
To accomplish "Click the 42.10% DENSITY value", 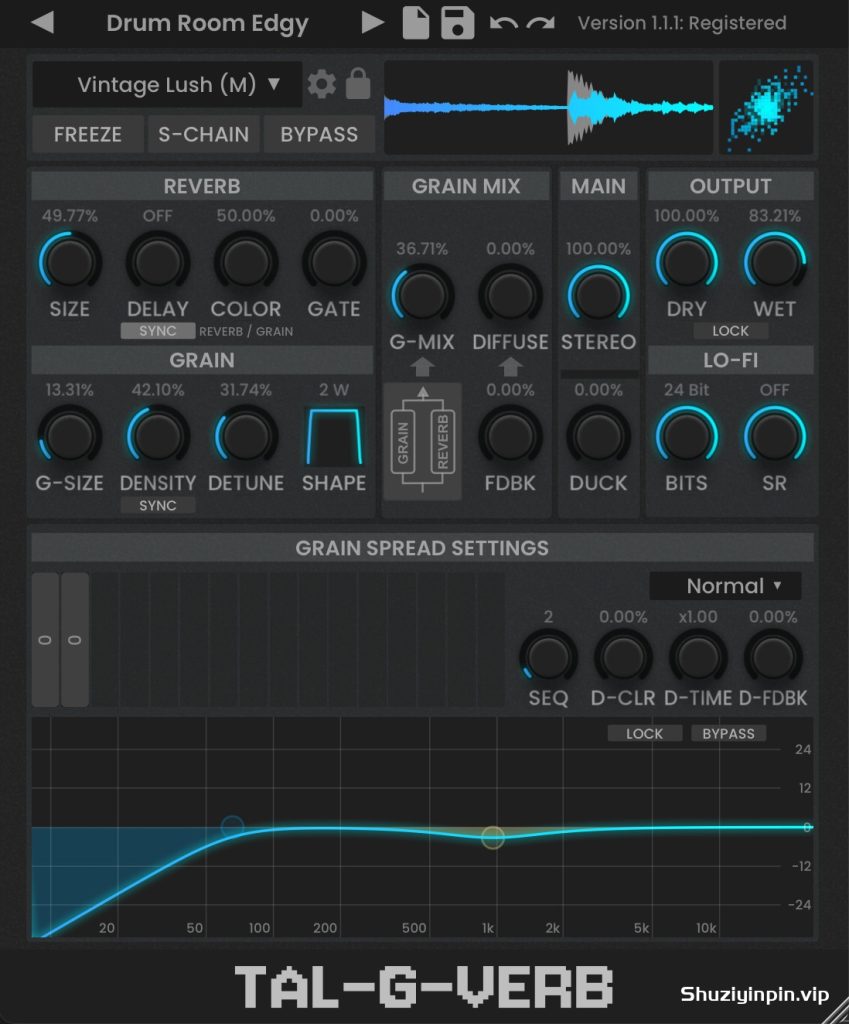I will pos(157,390).
